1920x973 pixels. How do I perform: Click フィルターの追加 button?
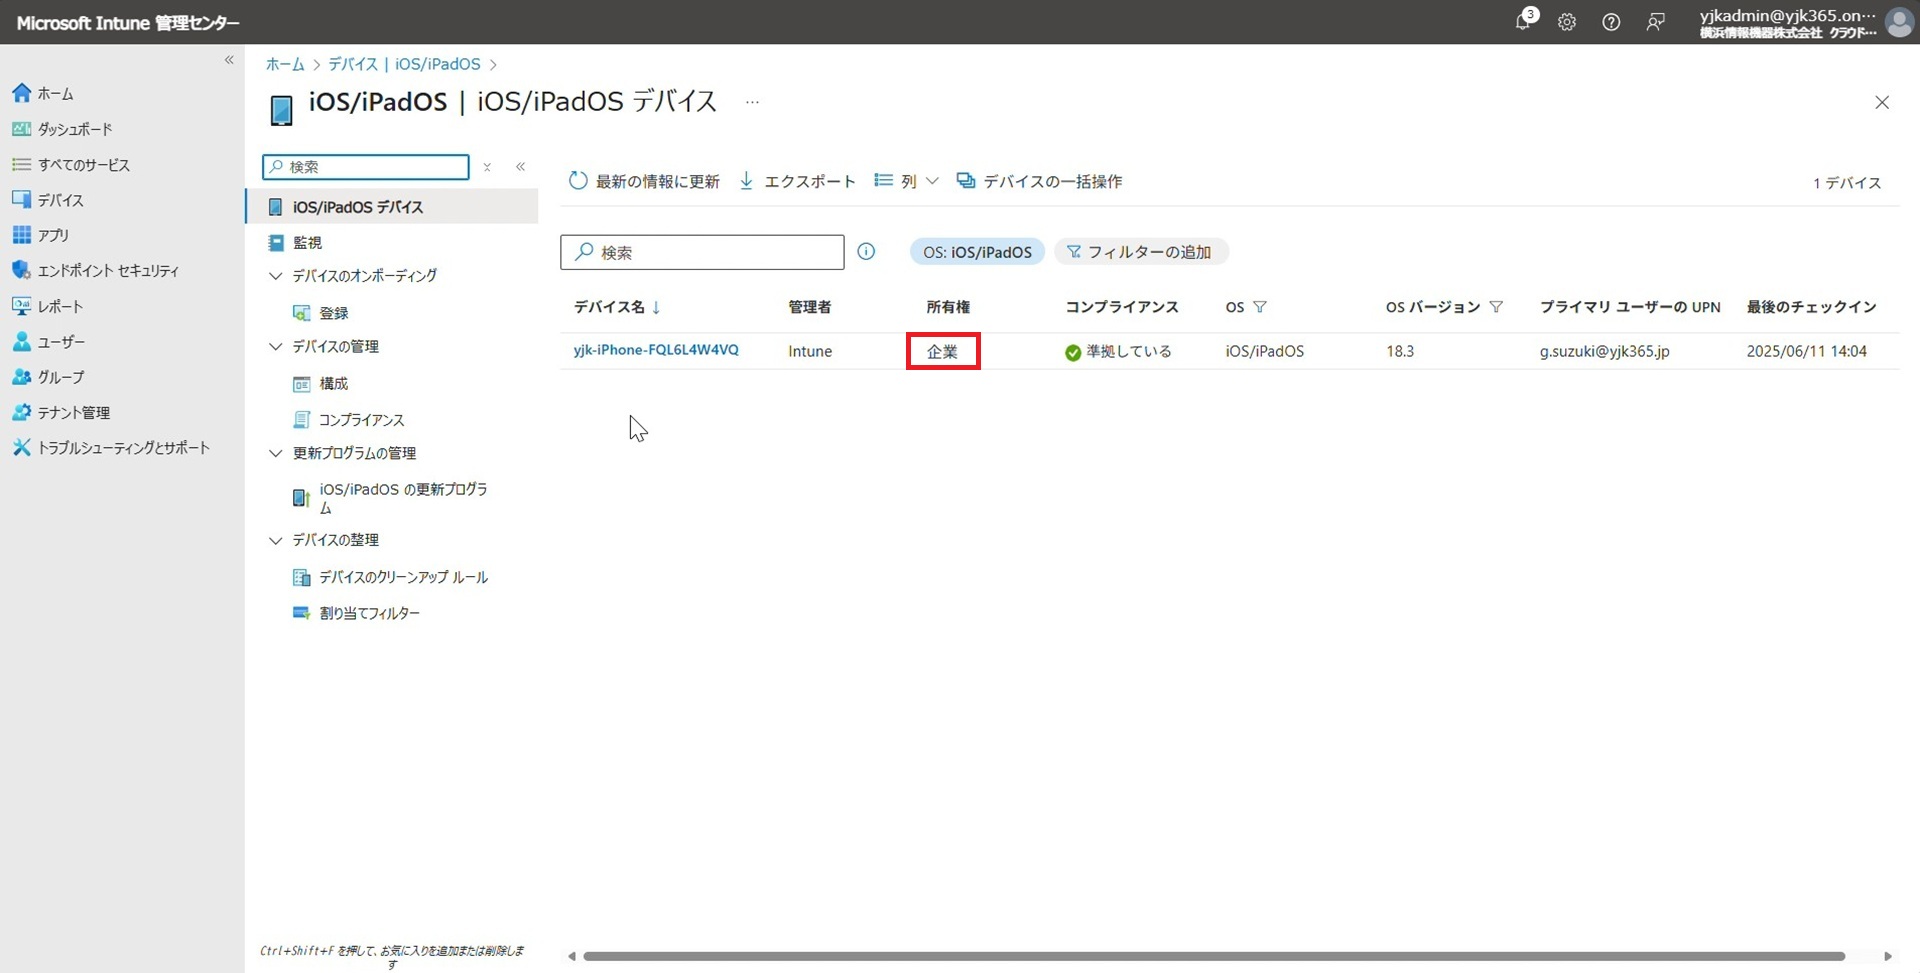[1140, 252]
